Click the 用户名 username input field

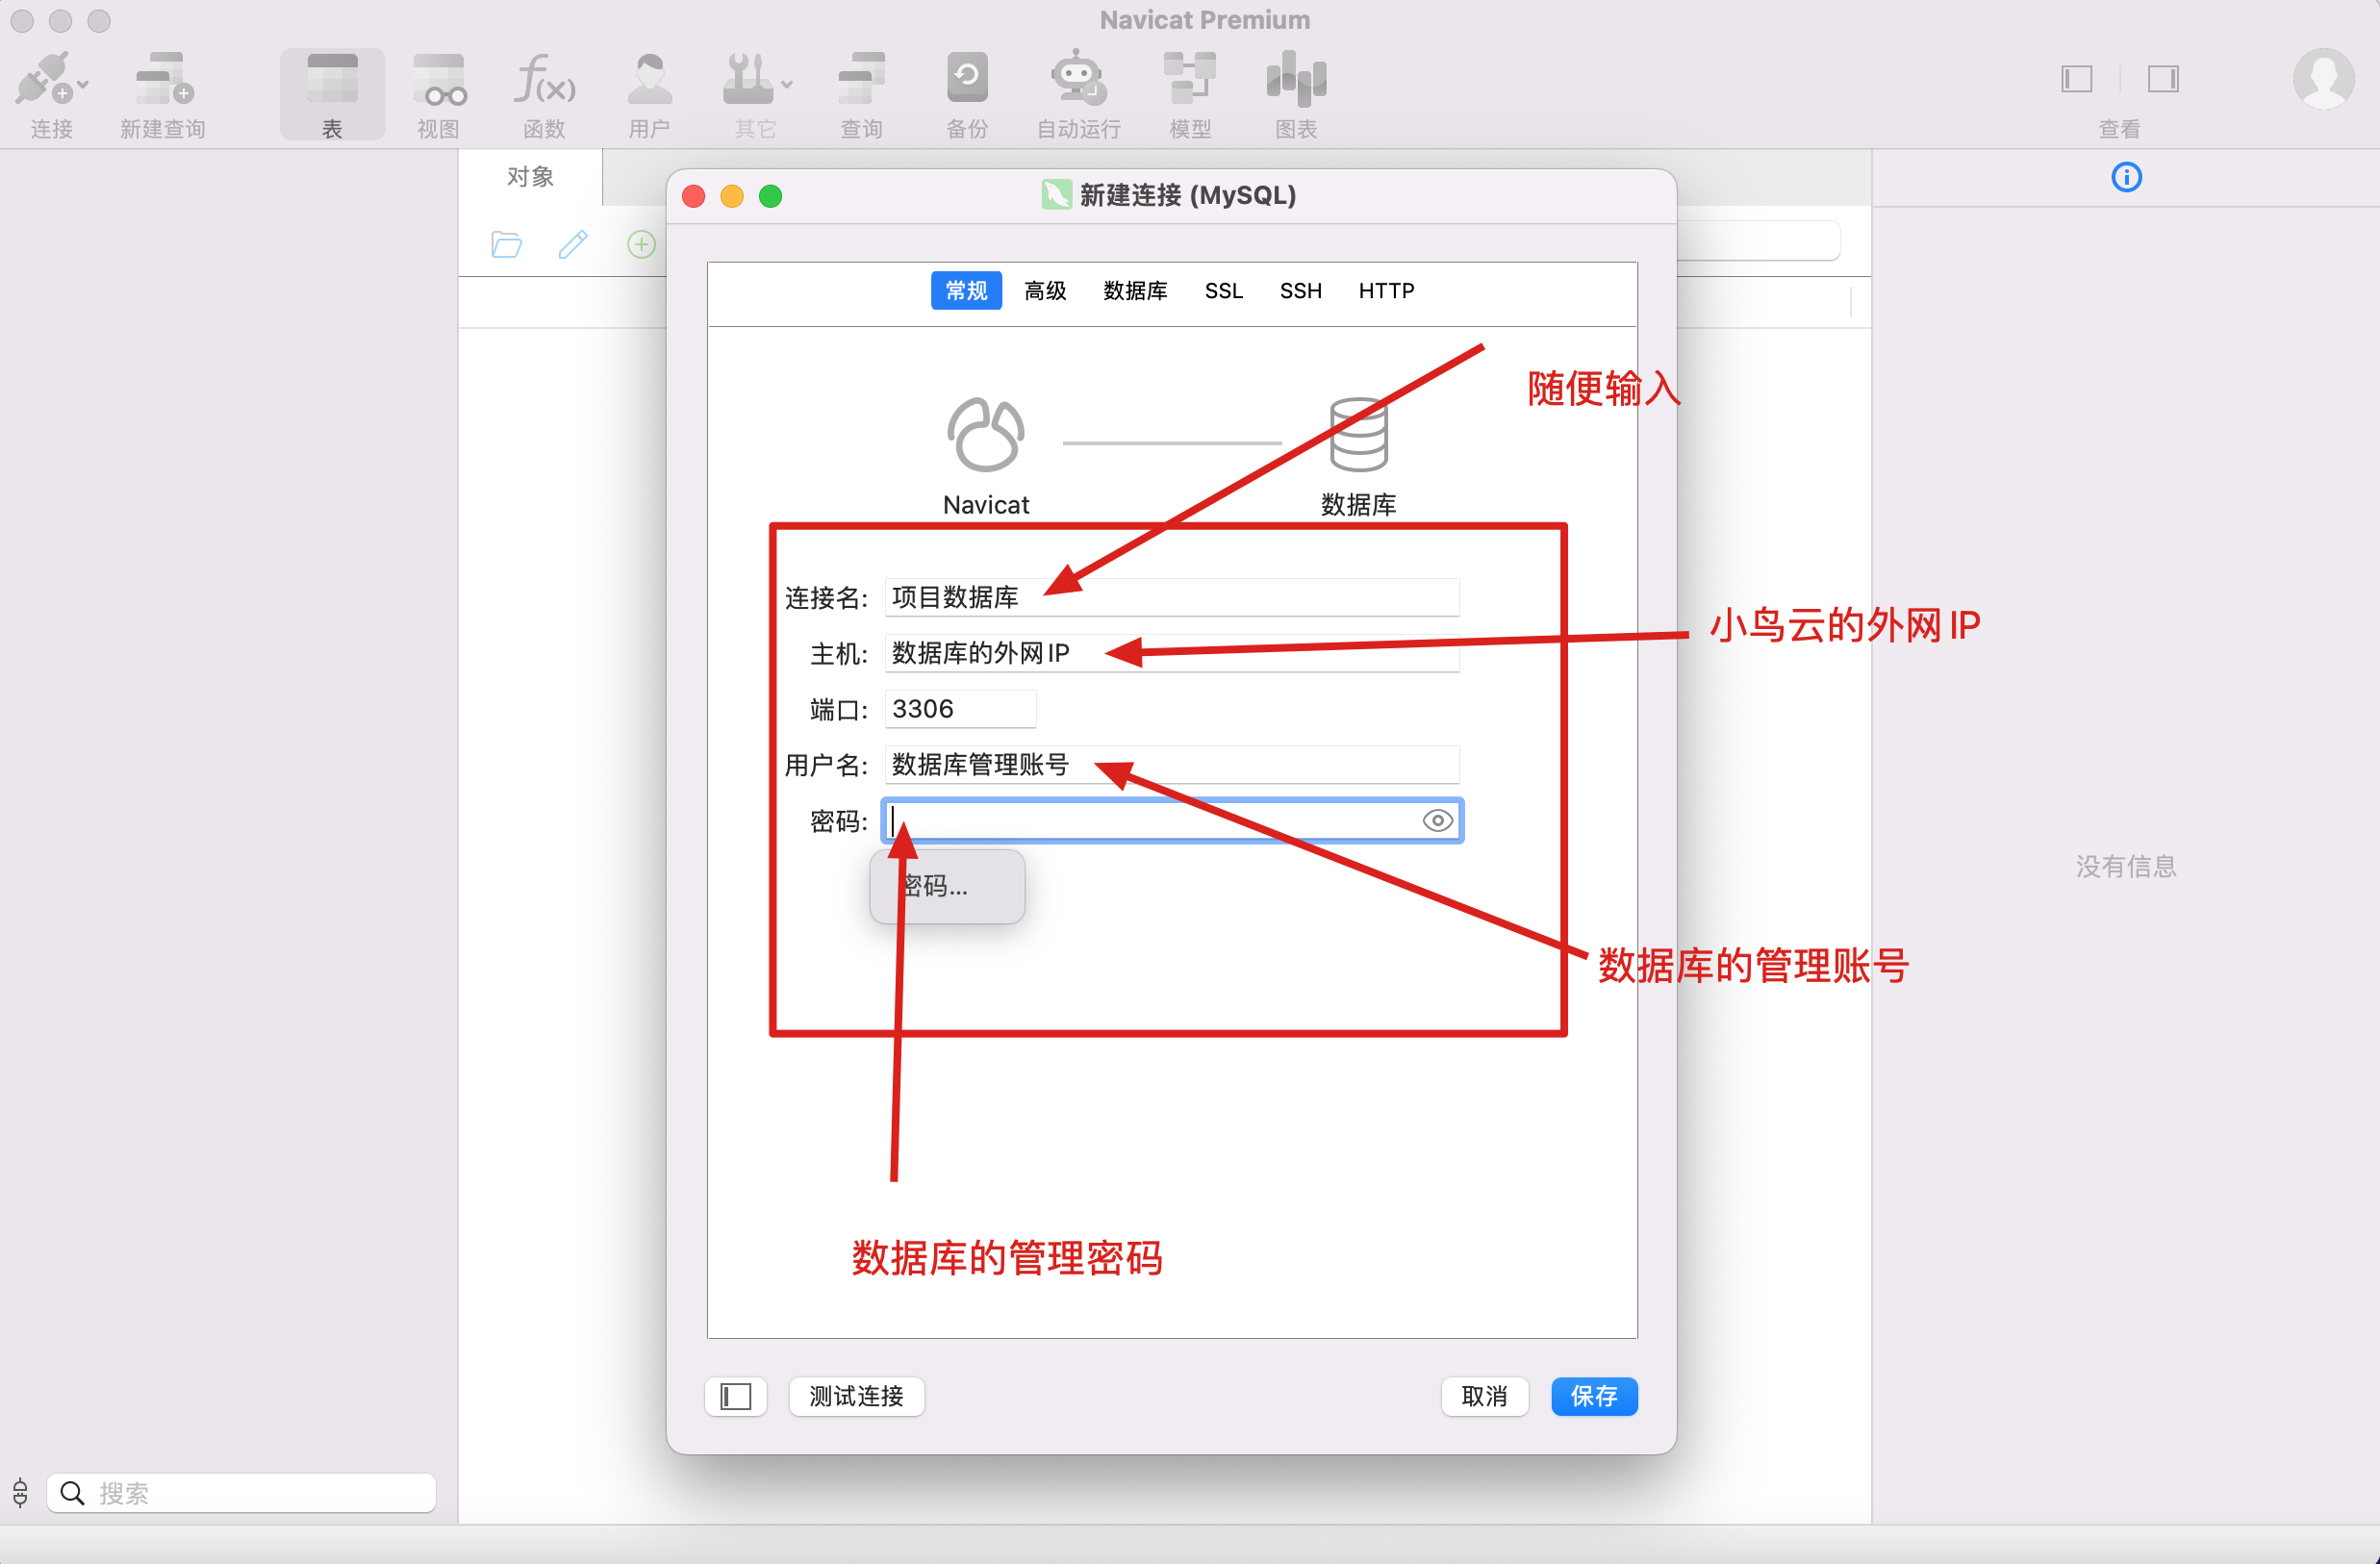tap(1172, 765)
